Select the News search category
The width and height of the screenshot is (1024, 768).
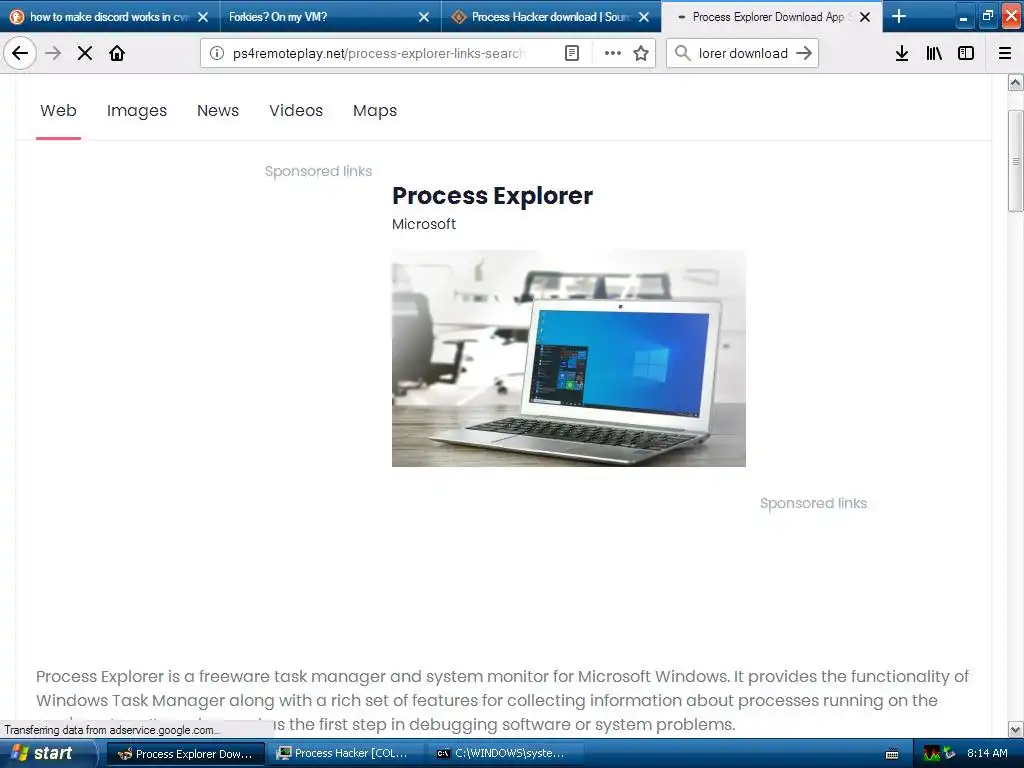(218, 110)
